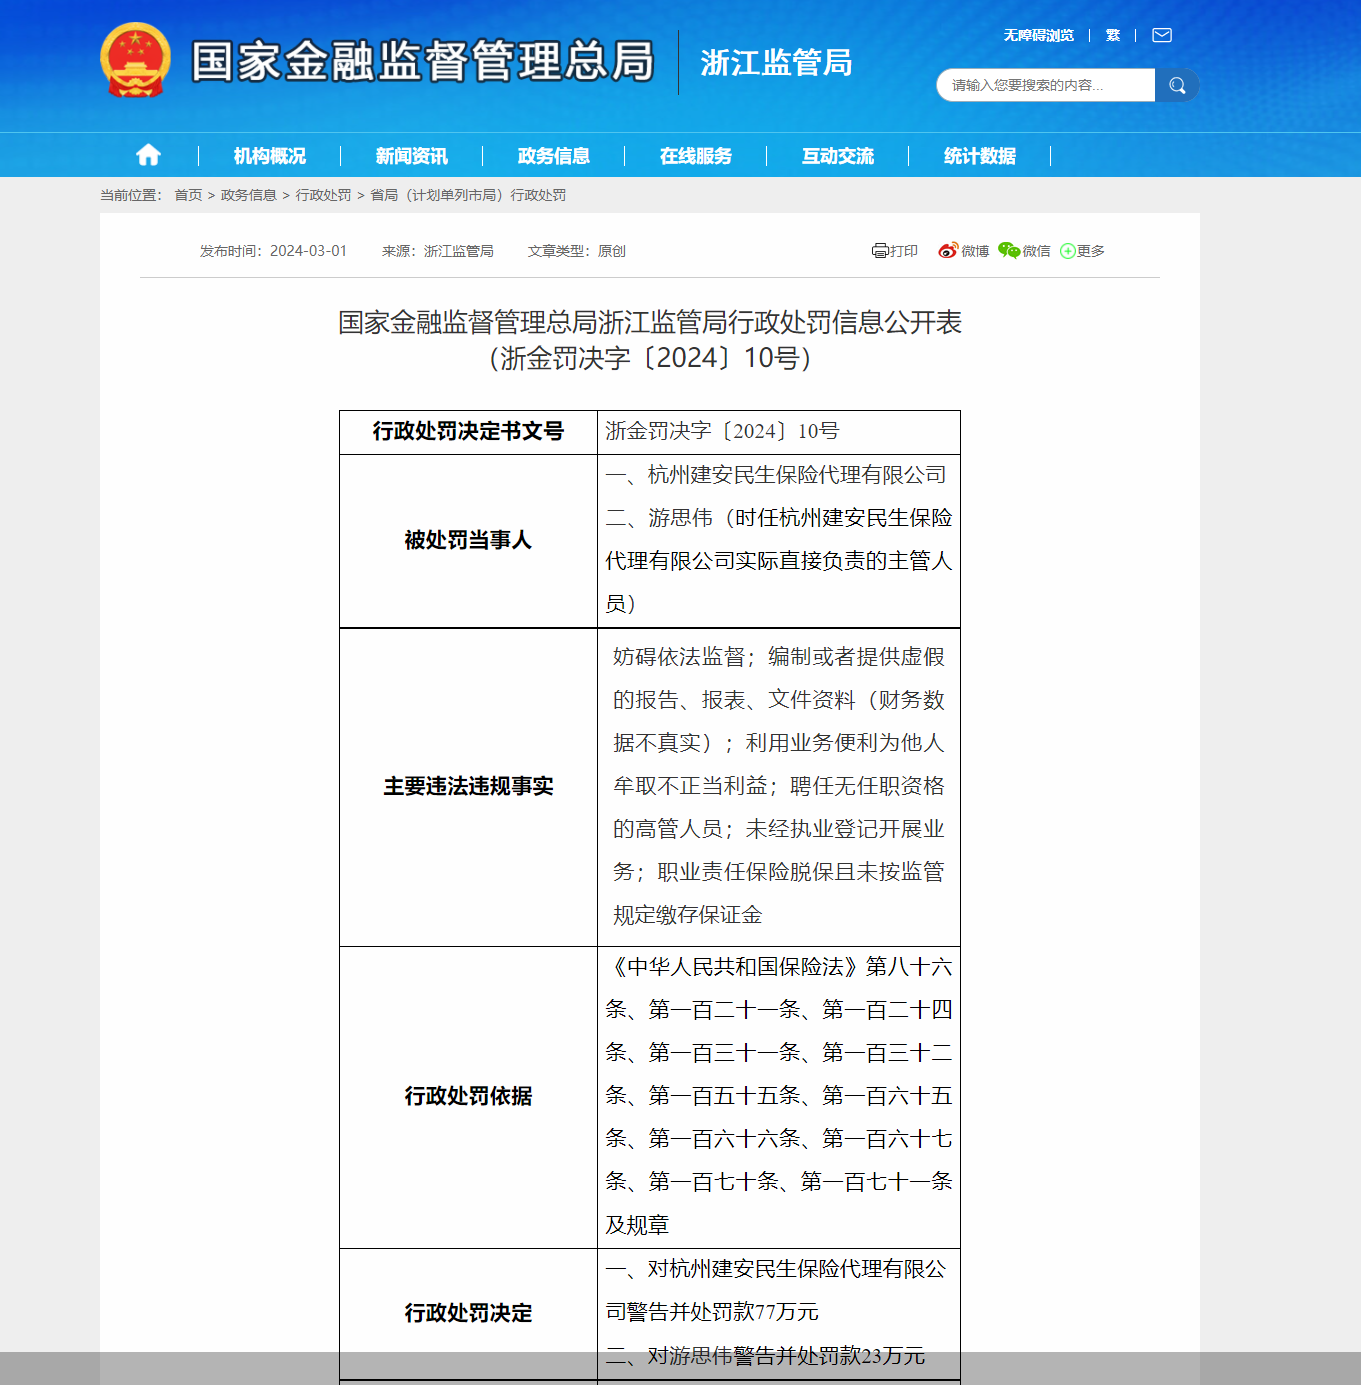This screenshot has width=1361, height=1385.
Task: Open the 新闻资讯 menu
Action: pyautogui.click(x=411, y=156)
